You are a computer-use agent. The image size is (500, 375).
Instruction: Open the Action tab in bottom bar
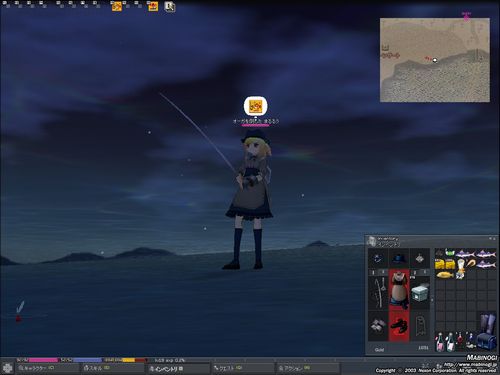[x=308, y=368]
